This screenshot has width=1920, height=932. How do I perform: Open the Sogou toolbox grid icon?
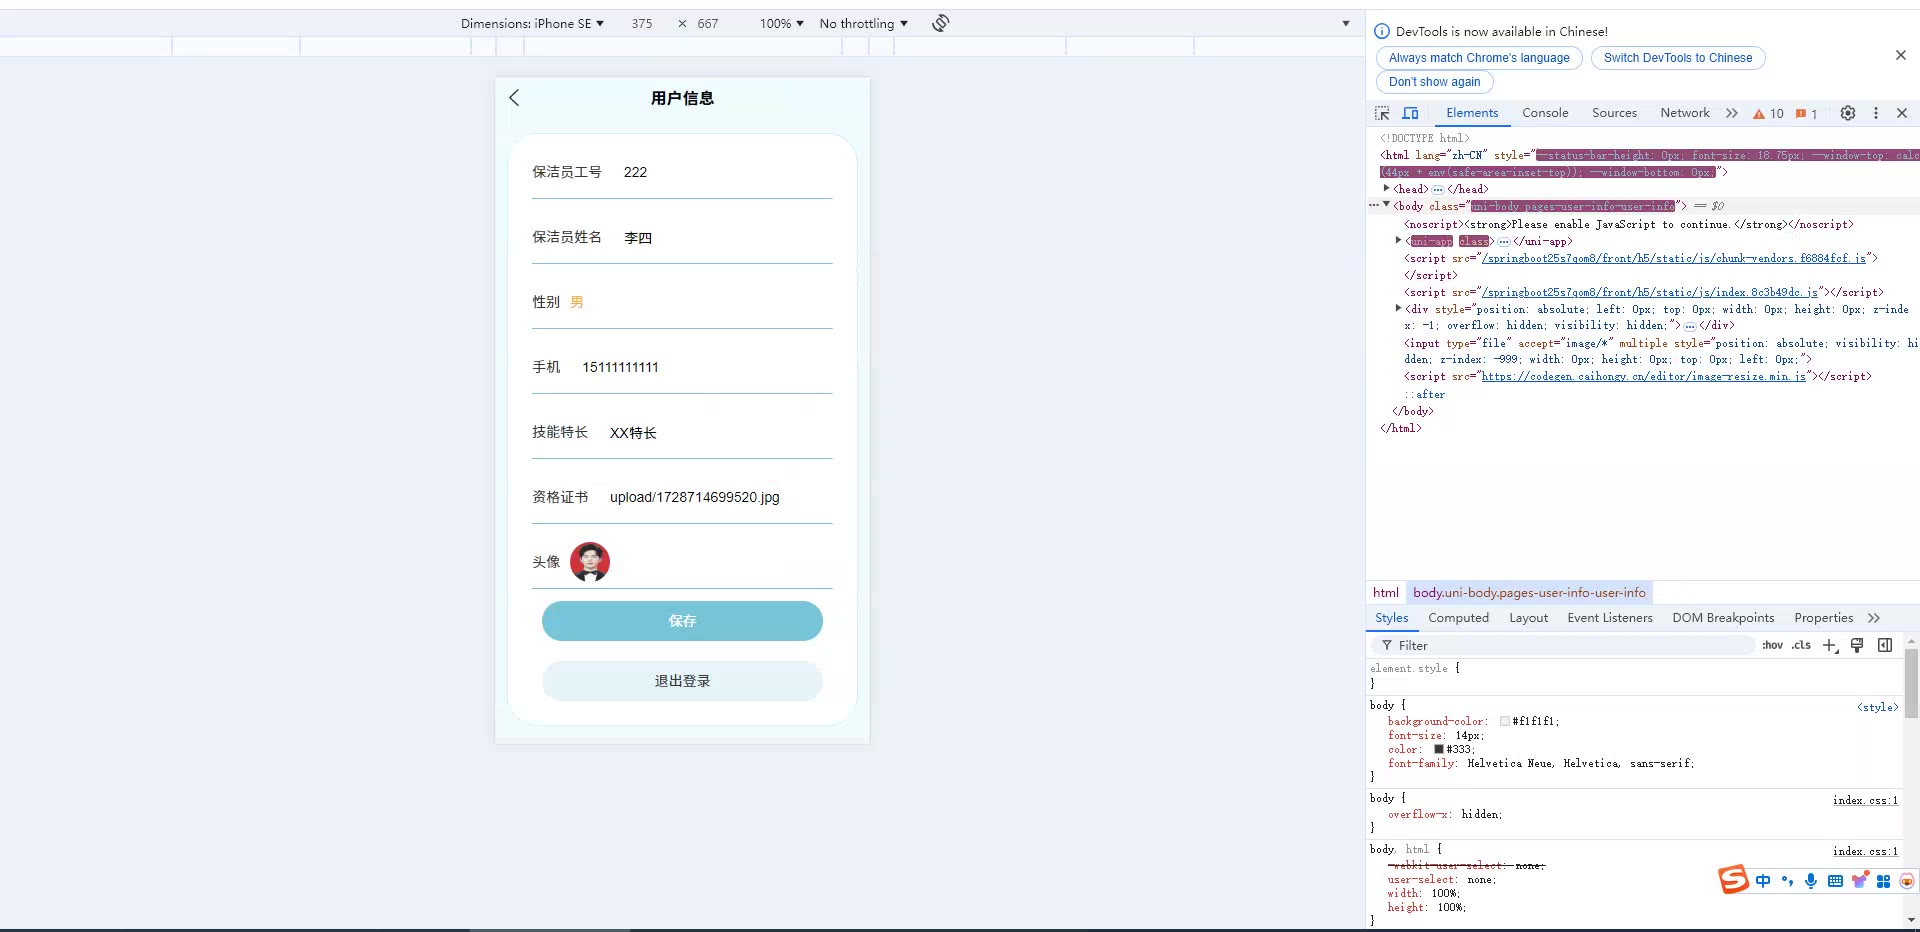(x=1884, y=881)
